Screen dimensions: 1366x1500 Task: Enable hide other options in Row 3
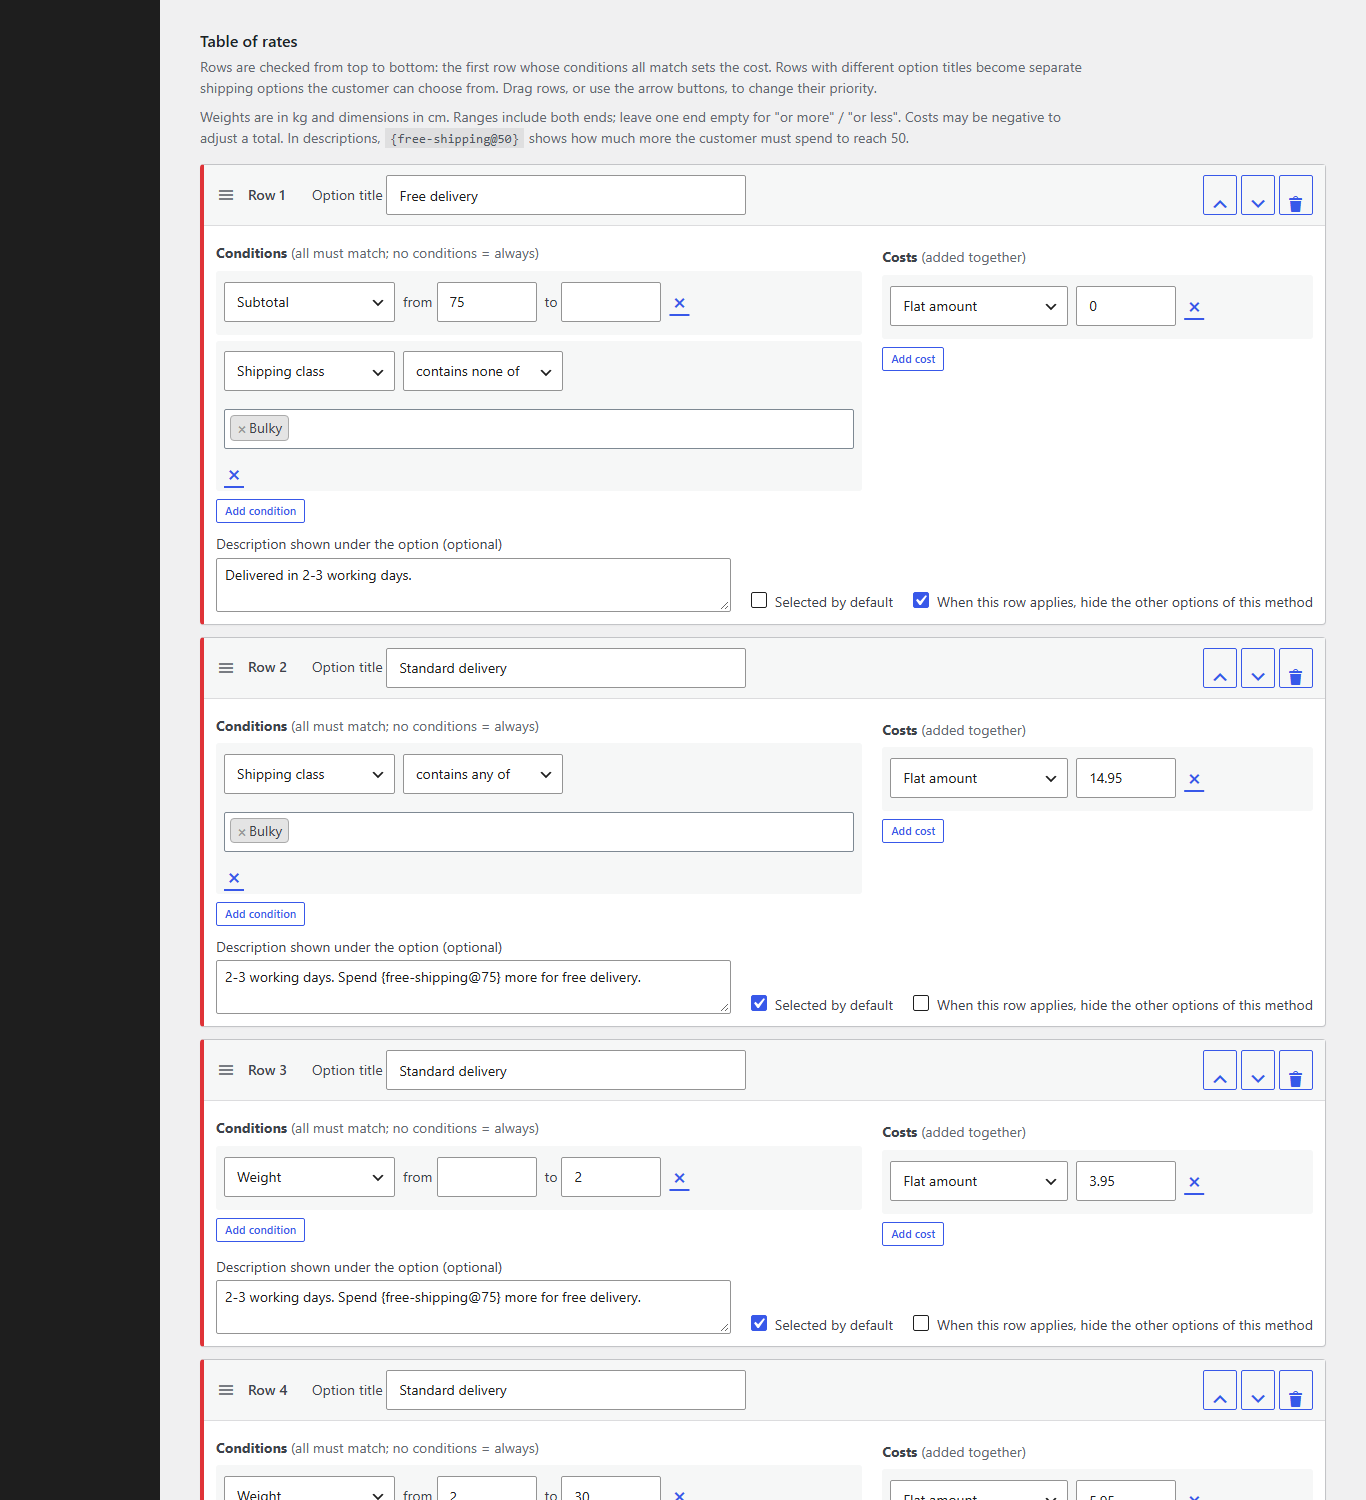[921, 1324]
